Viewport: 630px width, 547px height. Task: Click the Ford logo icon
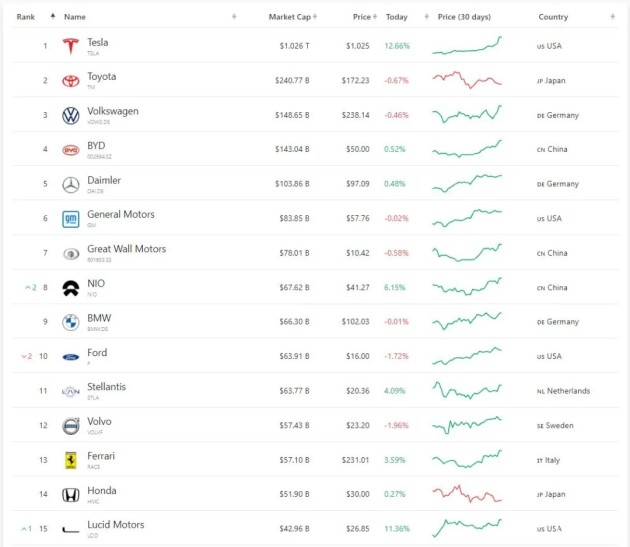pyautogui.click(x=70, y=356)
